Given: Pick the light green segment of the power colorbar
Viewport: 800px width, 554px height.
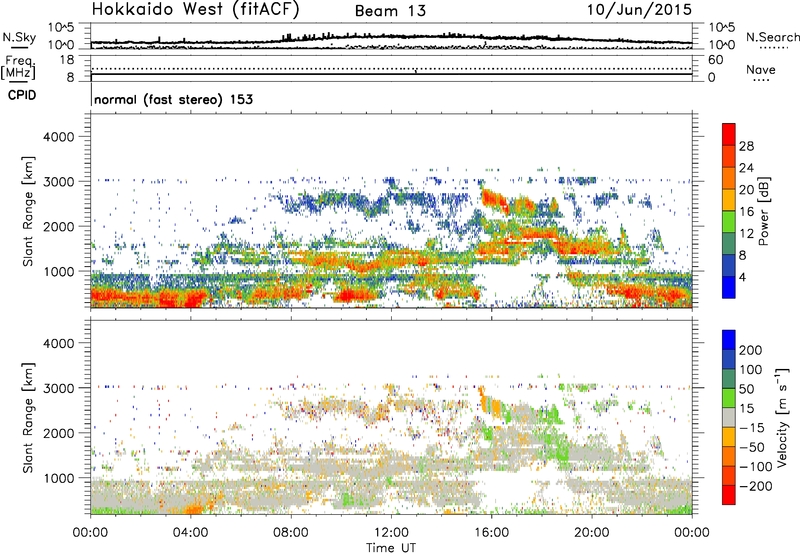Looking at the screenshot, I should [729, 222].
